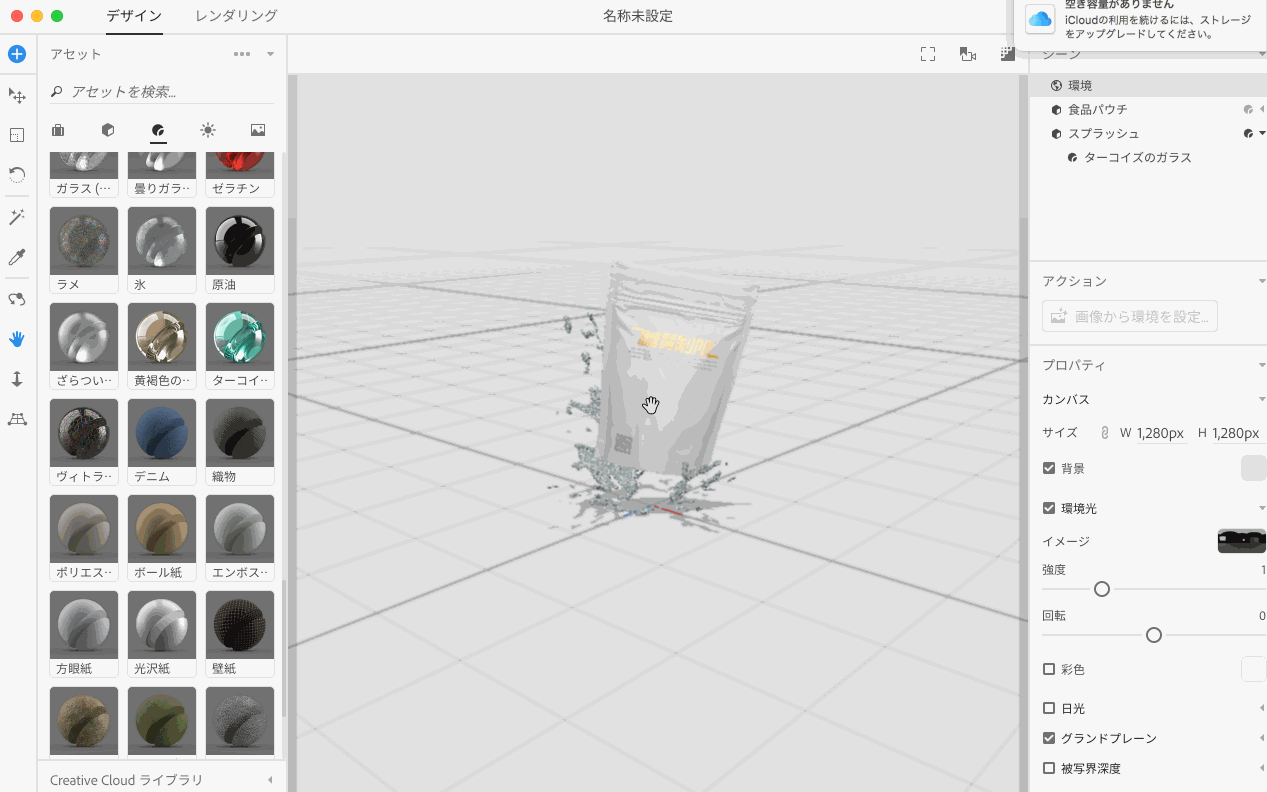Screen dimensions: 1267x792
Task: Click the blue add content plus button
Action: tap(17, 54)
